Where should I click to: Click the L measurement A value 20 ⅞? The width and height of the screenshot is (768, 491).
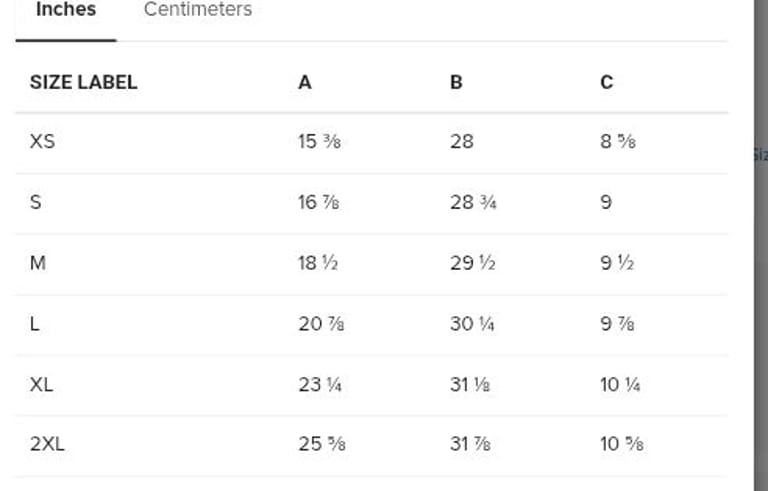click(x=321, y=324)
